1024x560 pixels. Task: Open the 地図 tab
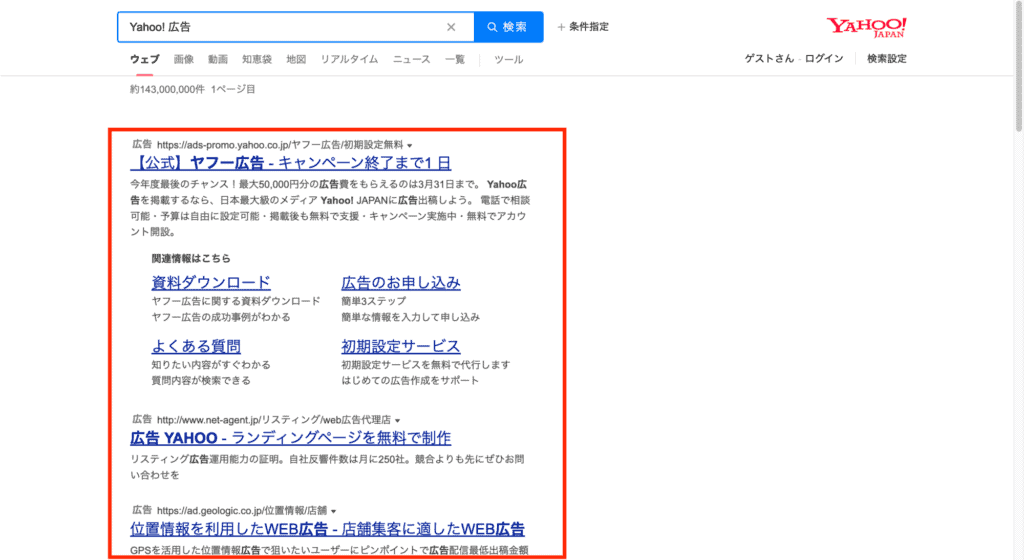(296, 59)
